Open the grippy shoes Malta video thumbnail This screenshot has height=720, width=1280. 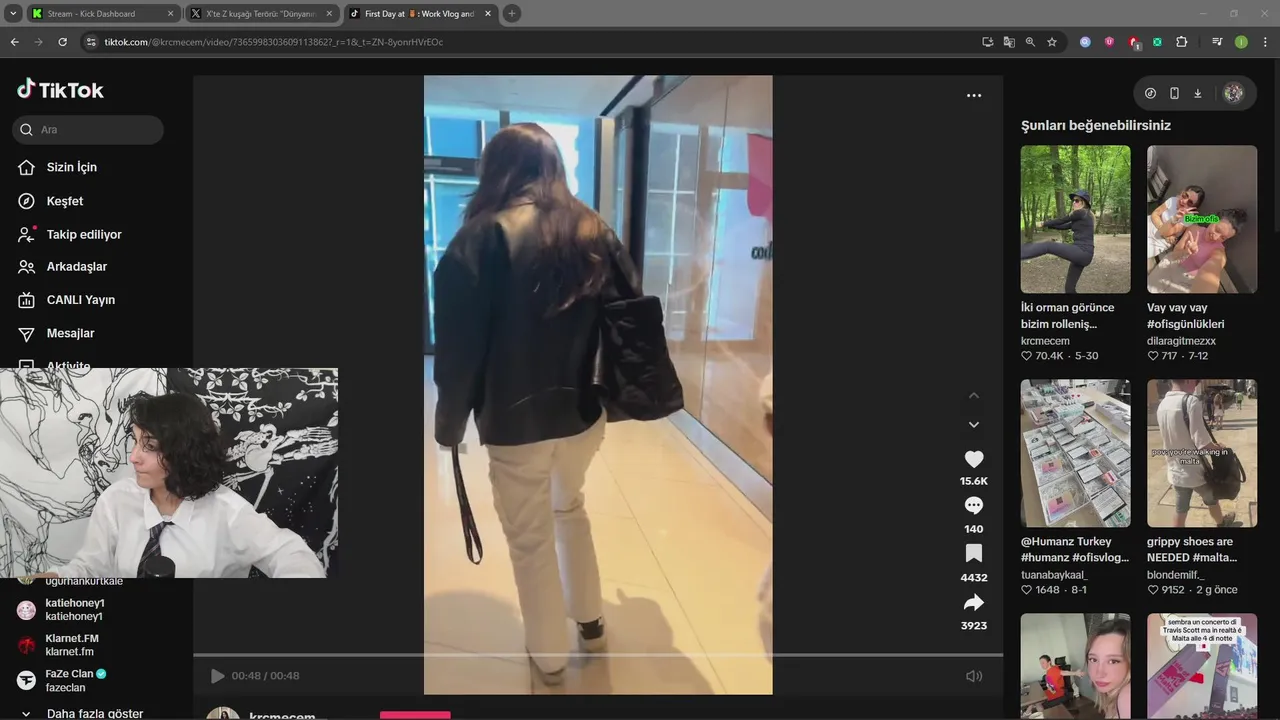click(1202, 453)
